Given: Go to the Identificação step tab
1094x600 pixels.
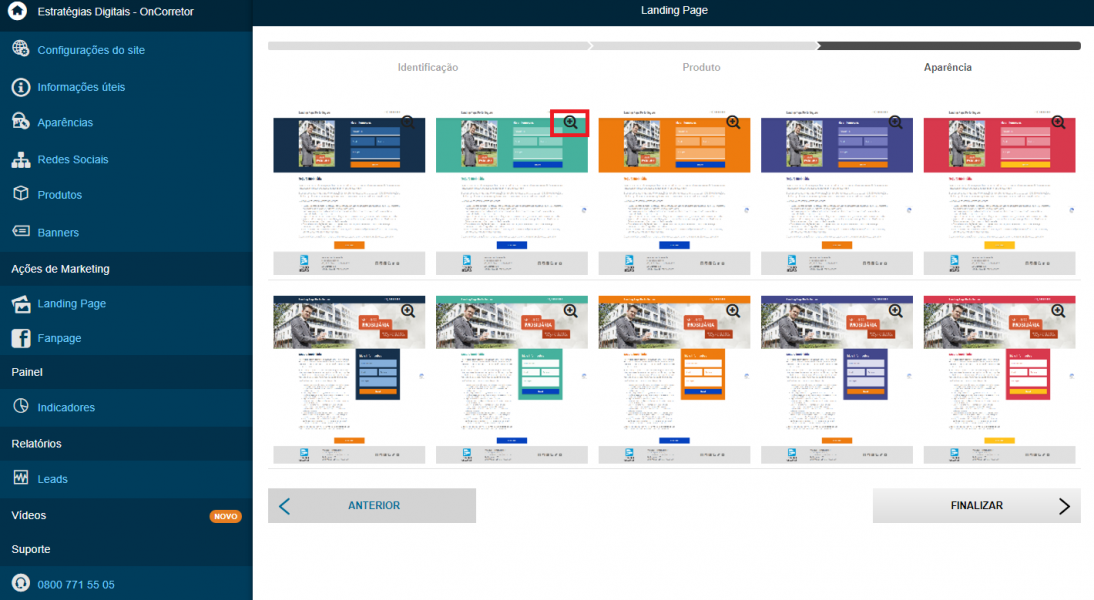Looking at the screenshot, I should (x=428, y=68).
